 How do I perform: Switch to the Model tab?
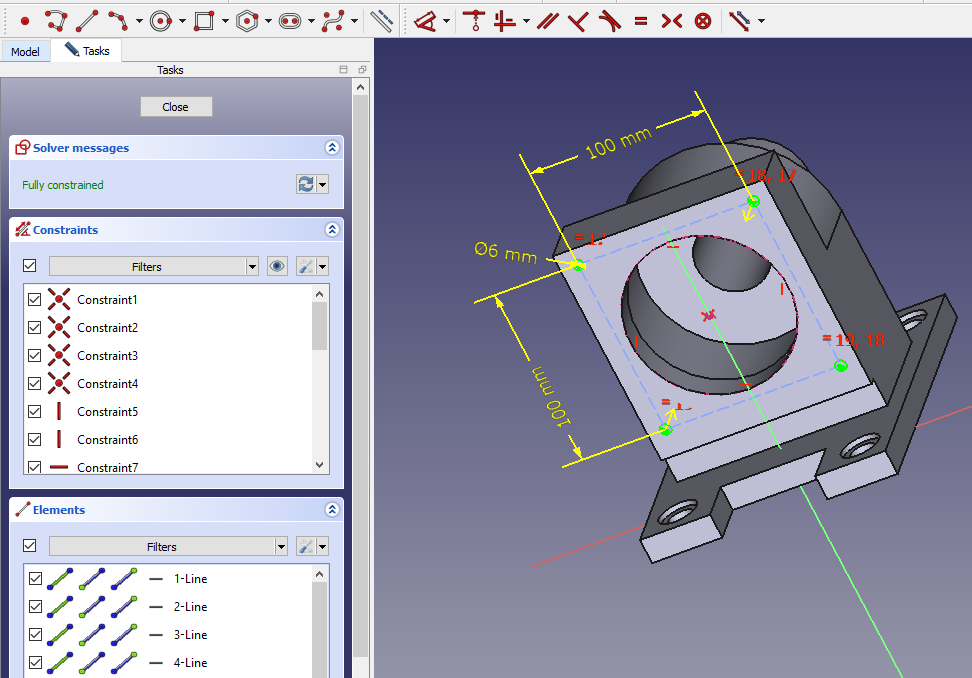click(x=25, y=51)
